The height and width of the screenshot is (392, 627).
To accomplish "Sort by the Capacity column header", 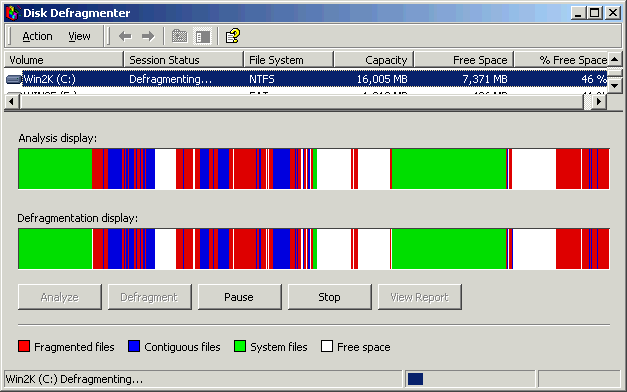I will 373,60.
